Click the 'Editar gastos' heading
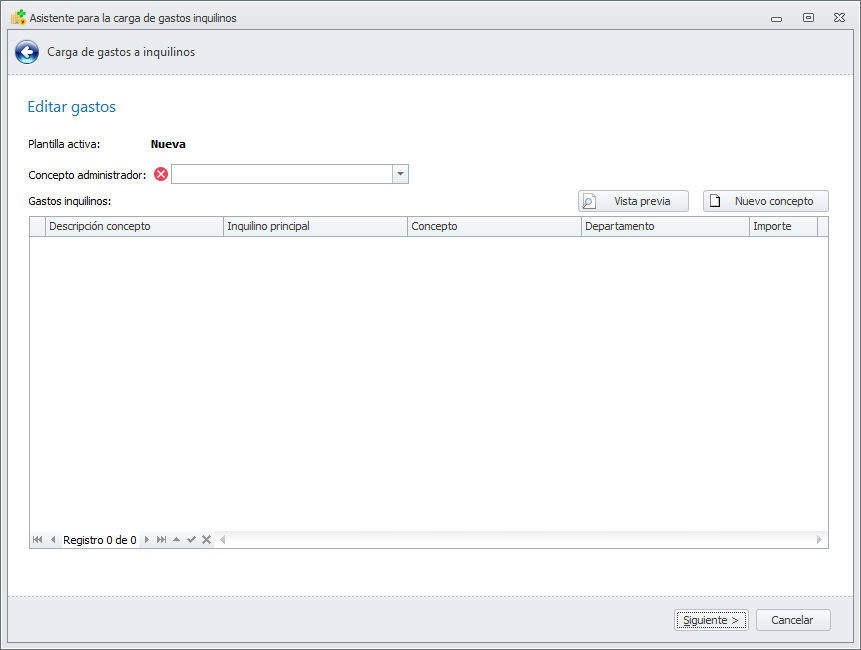The width and height of the screenshot is (861, 650). point(71,107)
